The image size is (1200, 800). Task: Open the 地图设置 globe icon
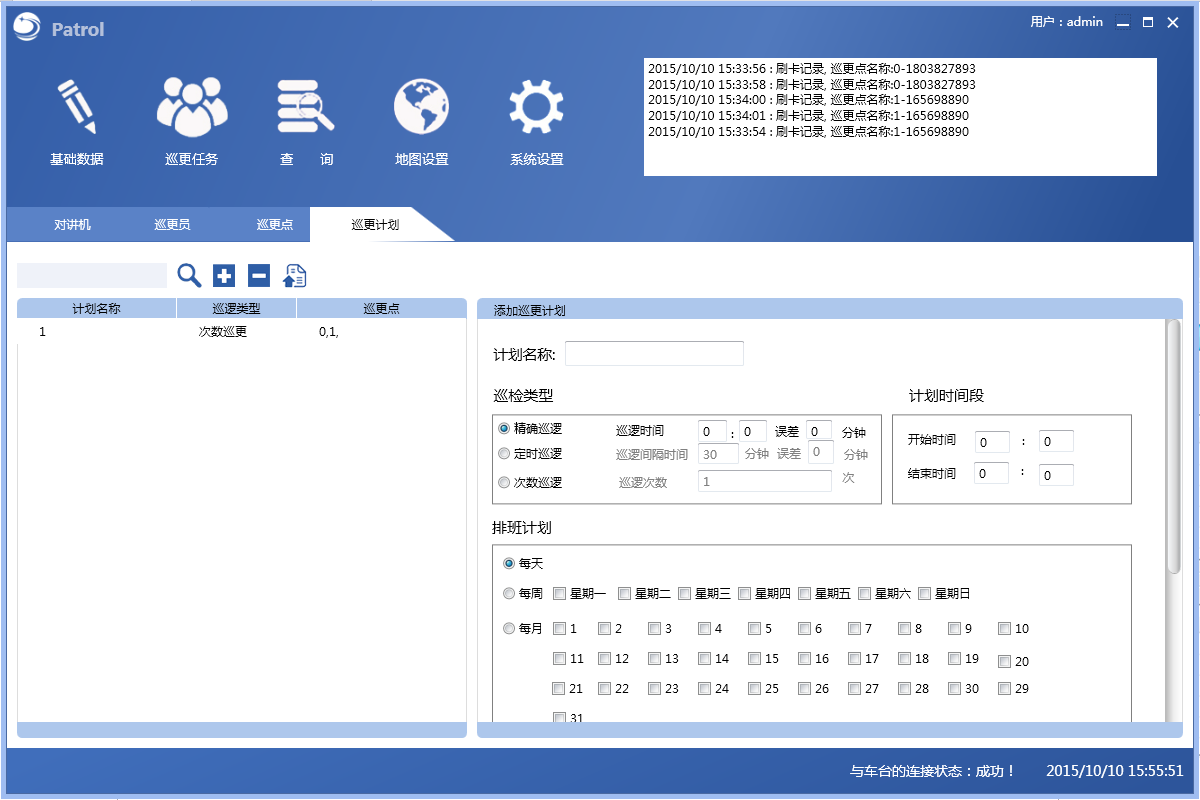click(x=421, y=108)
